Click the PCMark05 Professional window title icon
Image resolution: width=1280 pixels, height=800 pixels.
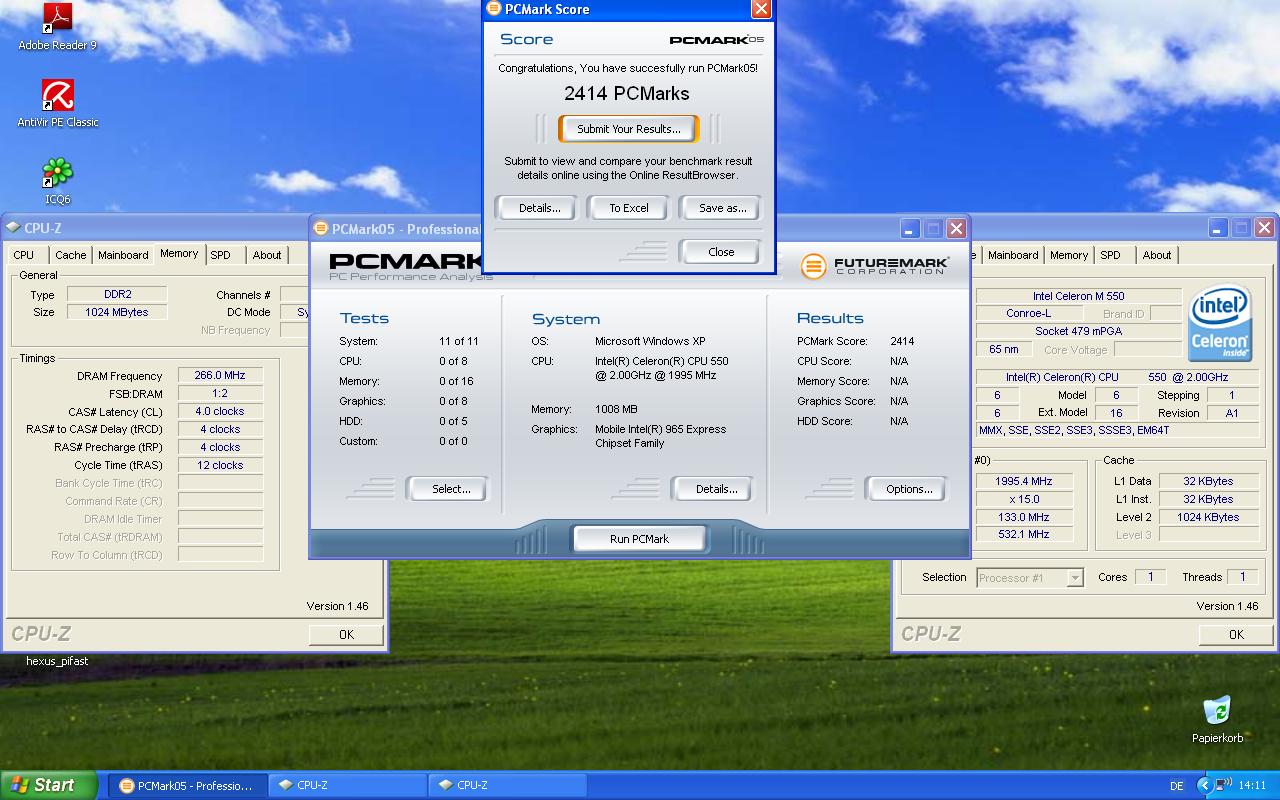(x=321, y=228)
